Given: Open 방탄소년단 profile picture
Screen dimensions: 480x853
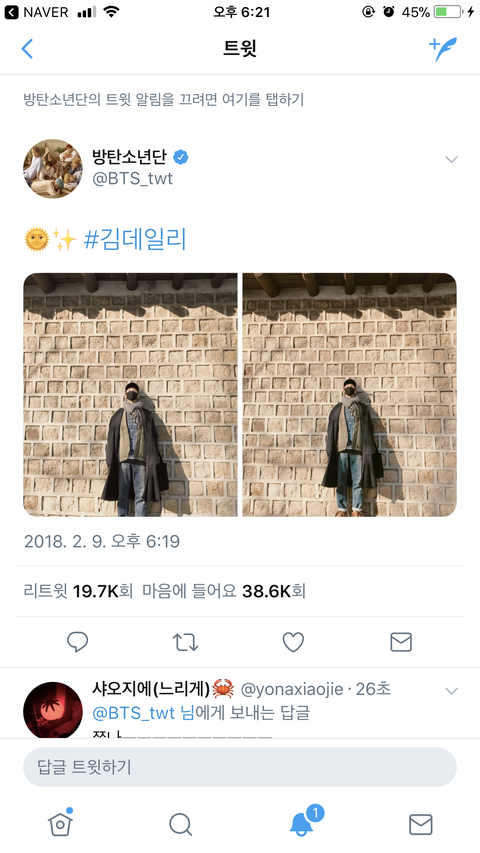Looking at the screenshot, I should (53, 169).
